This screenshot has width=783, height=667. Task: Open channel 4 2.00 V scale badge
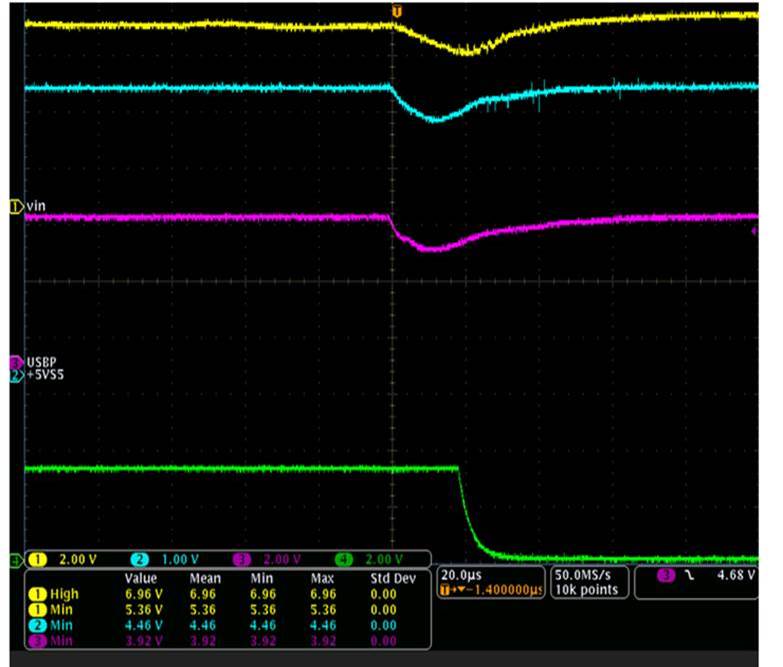370,560
